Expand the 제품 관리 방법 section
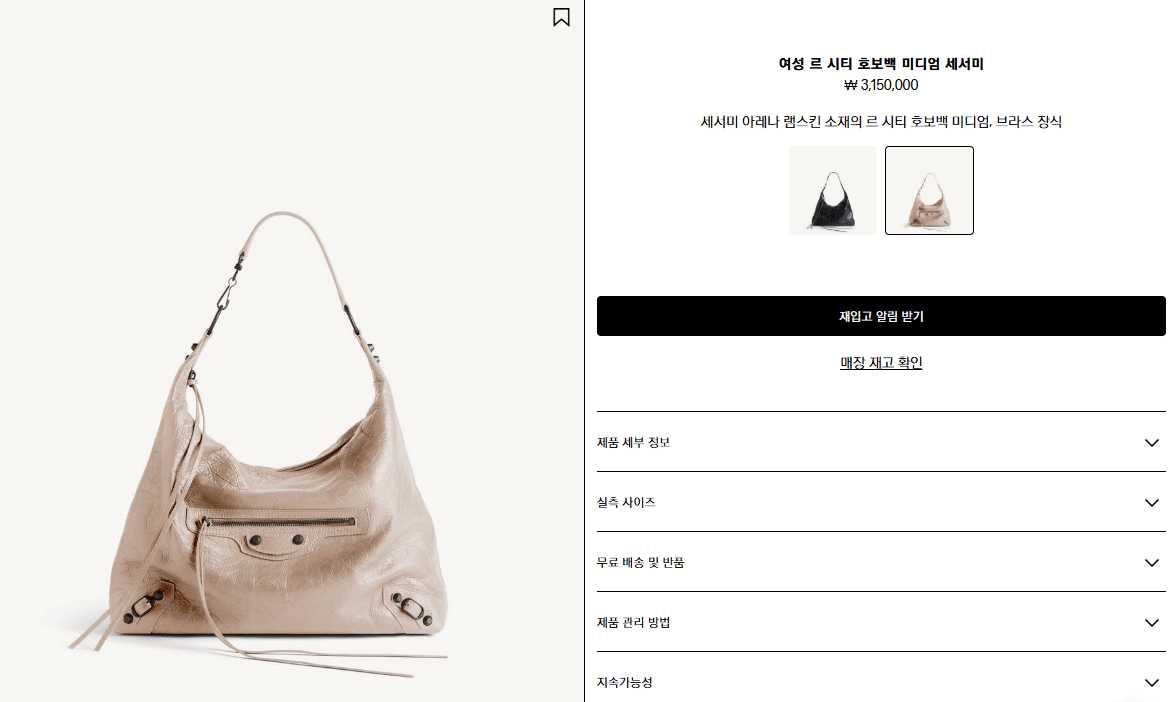 [x=881, y=622]
